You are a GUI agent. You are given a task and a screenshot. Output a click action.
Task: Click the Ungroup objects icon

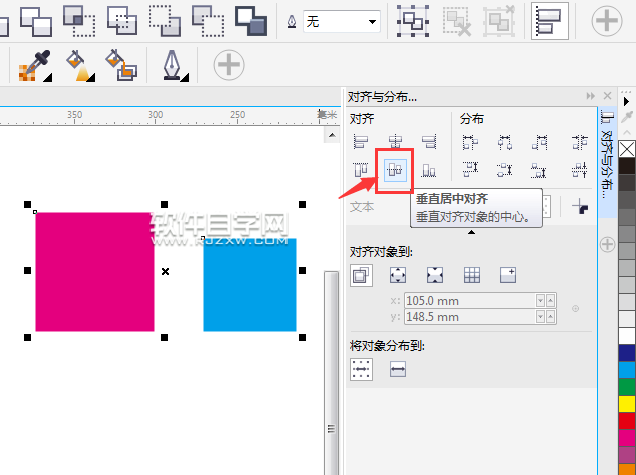[x=457, y=21]
